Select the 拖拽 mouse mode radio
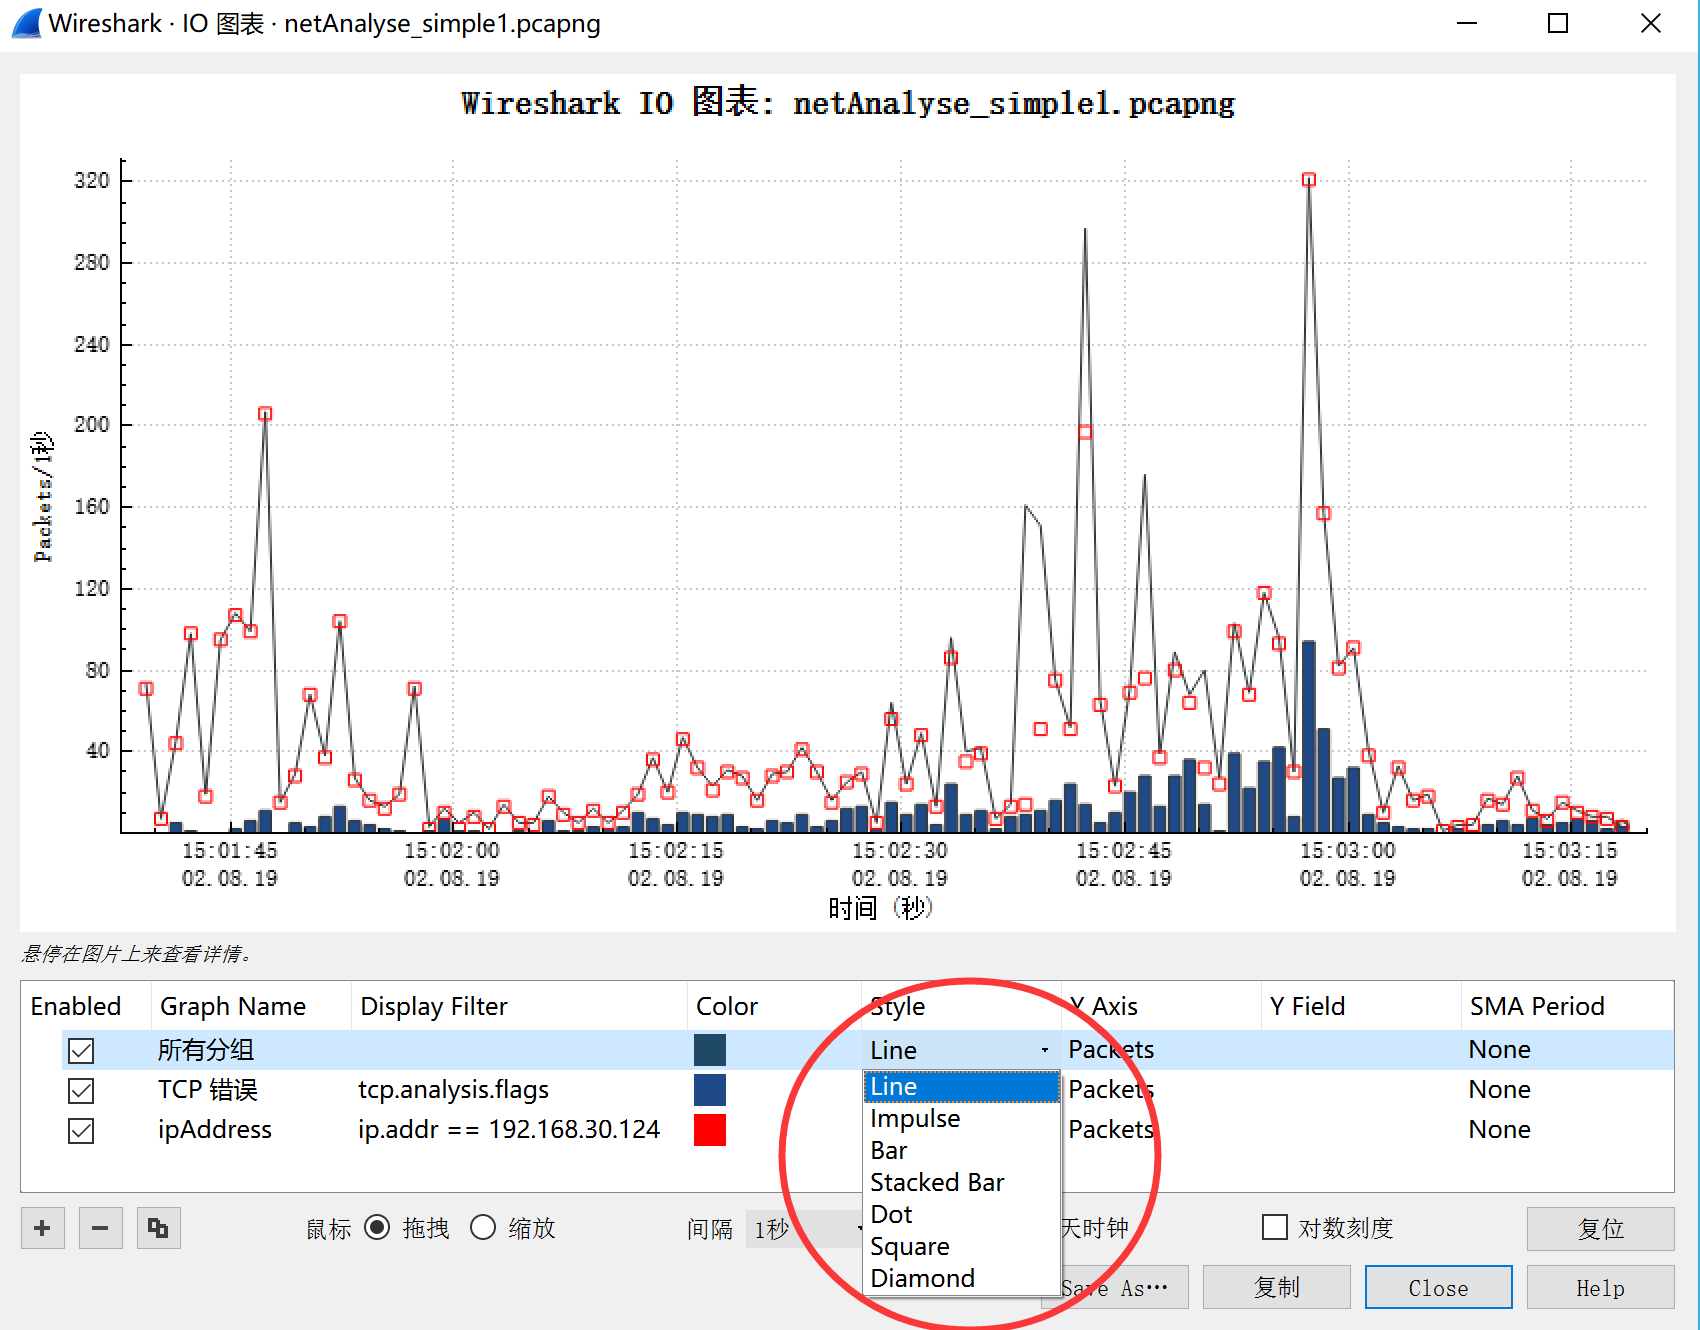This screenshot has width=1700, height=1330. pyautogui.click(x=377, y=1227)
